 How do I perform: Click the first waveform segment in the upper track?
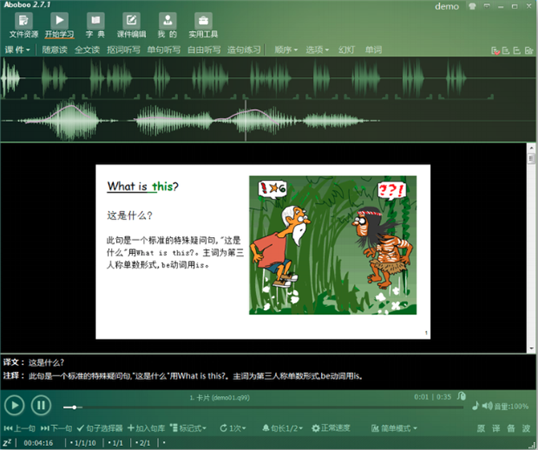click(10, 78)
